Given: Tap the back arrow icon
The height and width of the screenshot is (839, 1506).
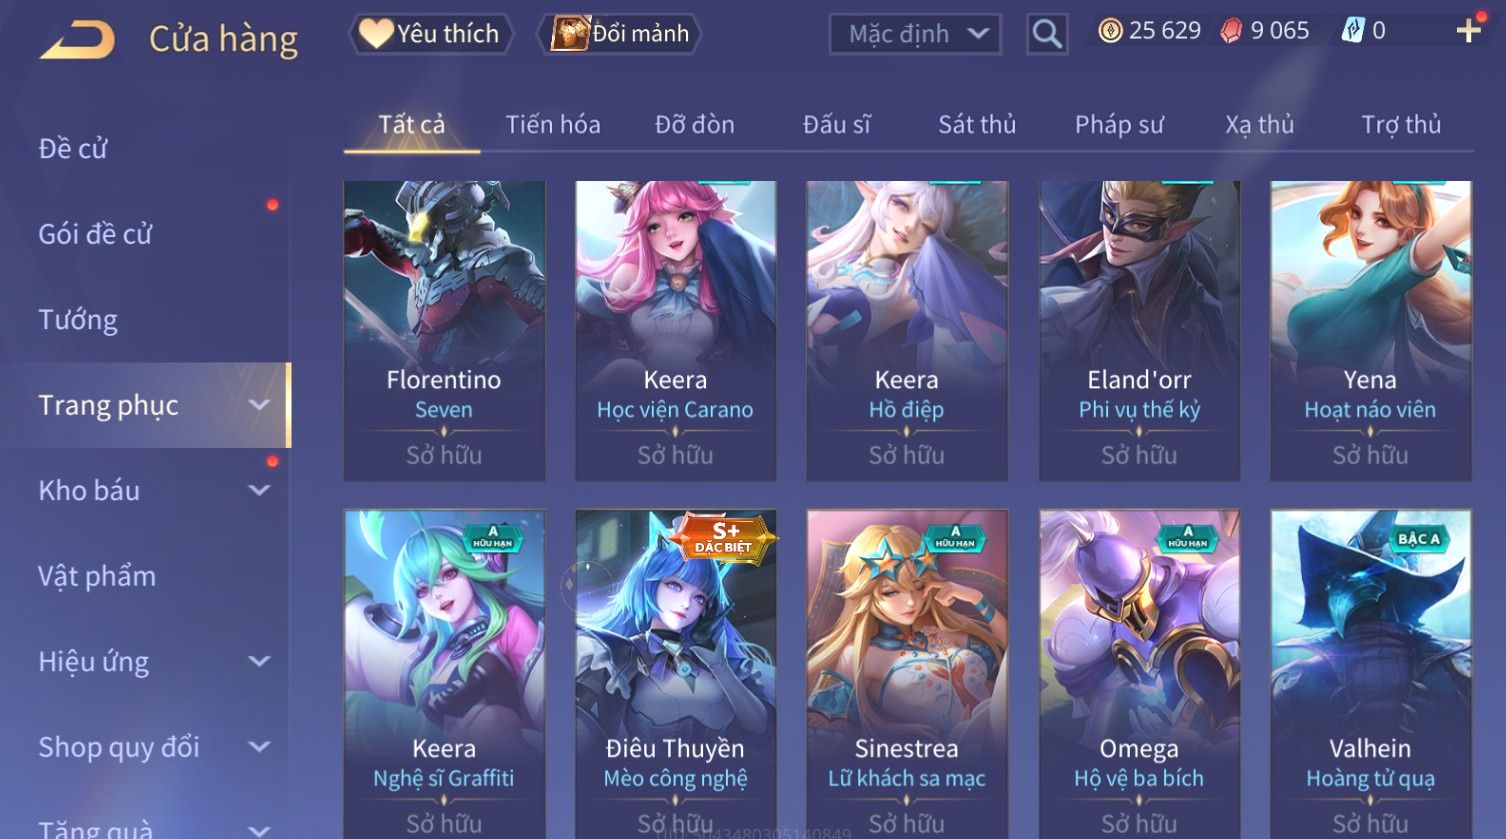Looking at the screenshot, I should [78, 40].
